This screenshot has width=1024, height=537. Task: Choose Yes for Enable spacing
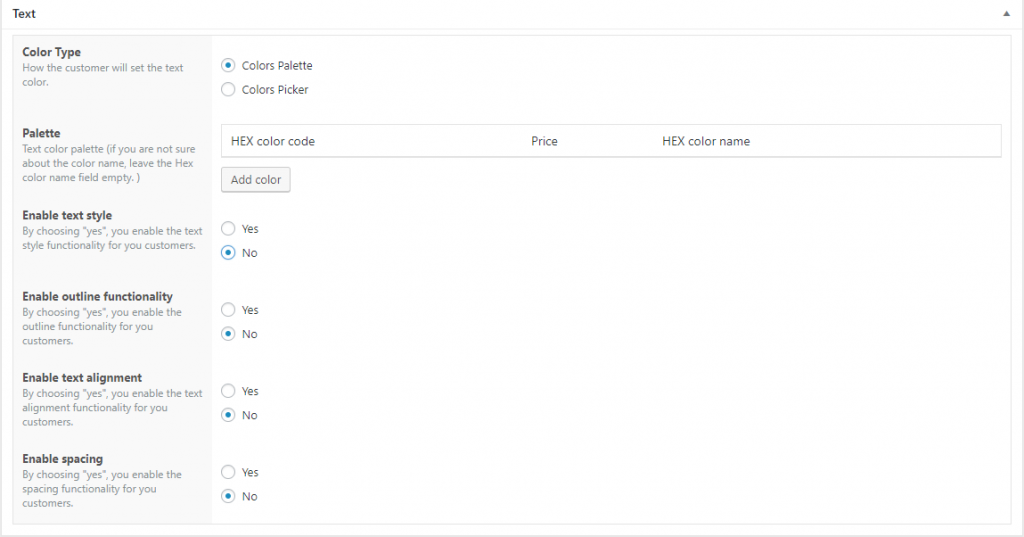pos(228,472)
